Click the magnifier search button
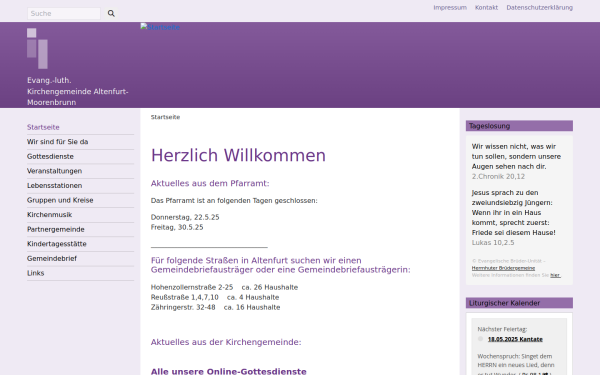The width and height of the screenshot is (600, 375). click(111, 13)
